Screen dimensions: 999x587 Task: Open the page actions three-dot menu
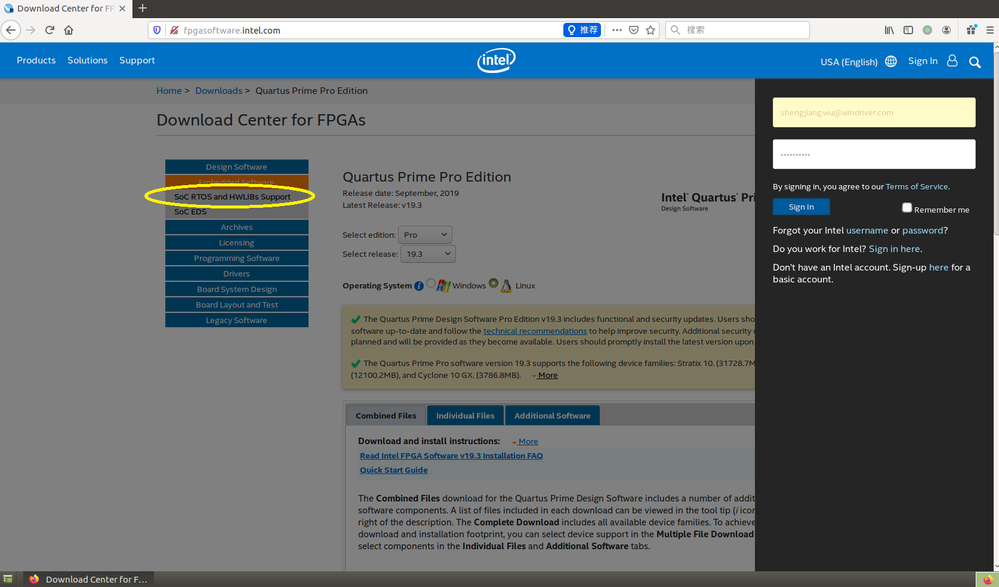click(x=617, y=30)
